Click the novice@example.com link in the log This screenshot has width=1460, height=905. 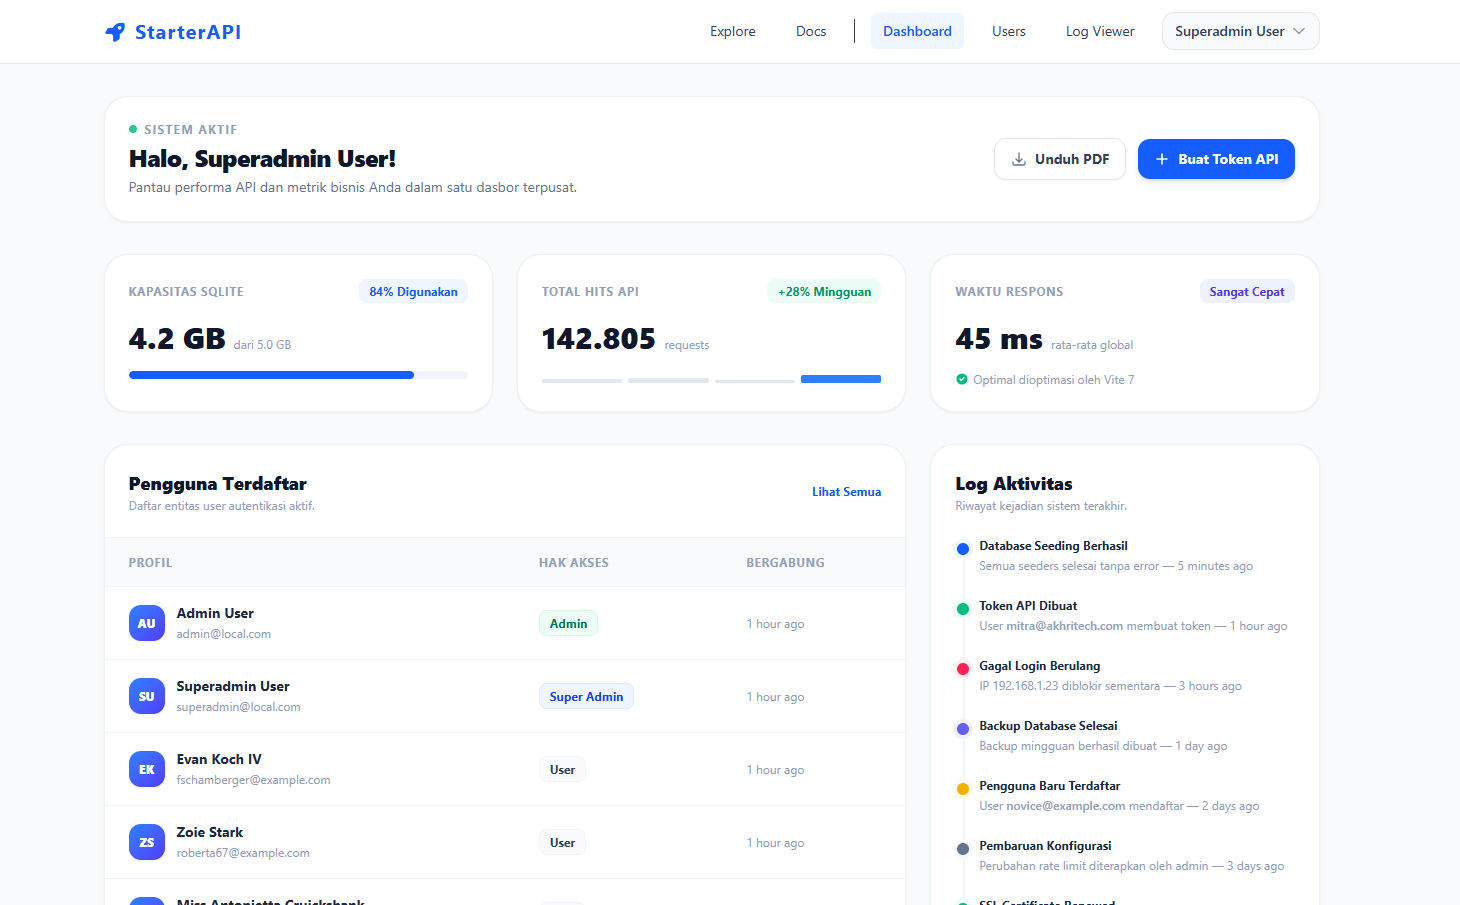pos(1066,806)
